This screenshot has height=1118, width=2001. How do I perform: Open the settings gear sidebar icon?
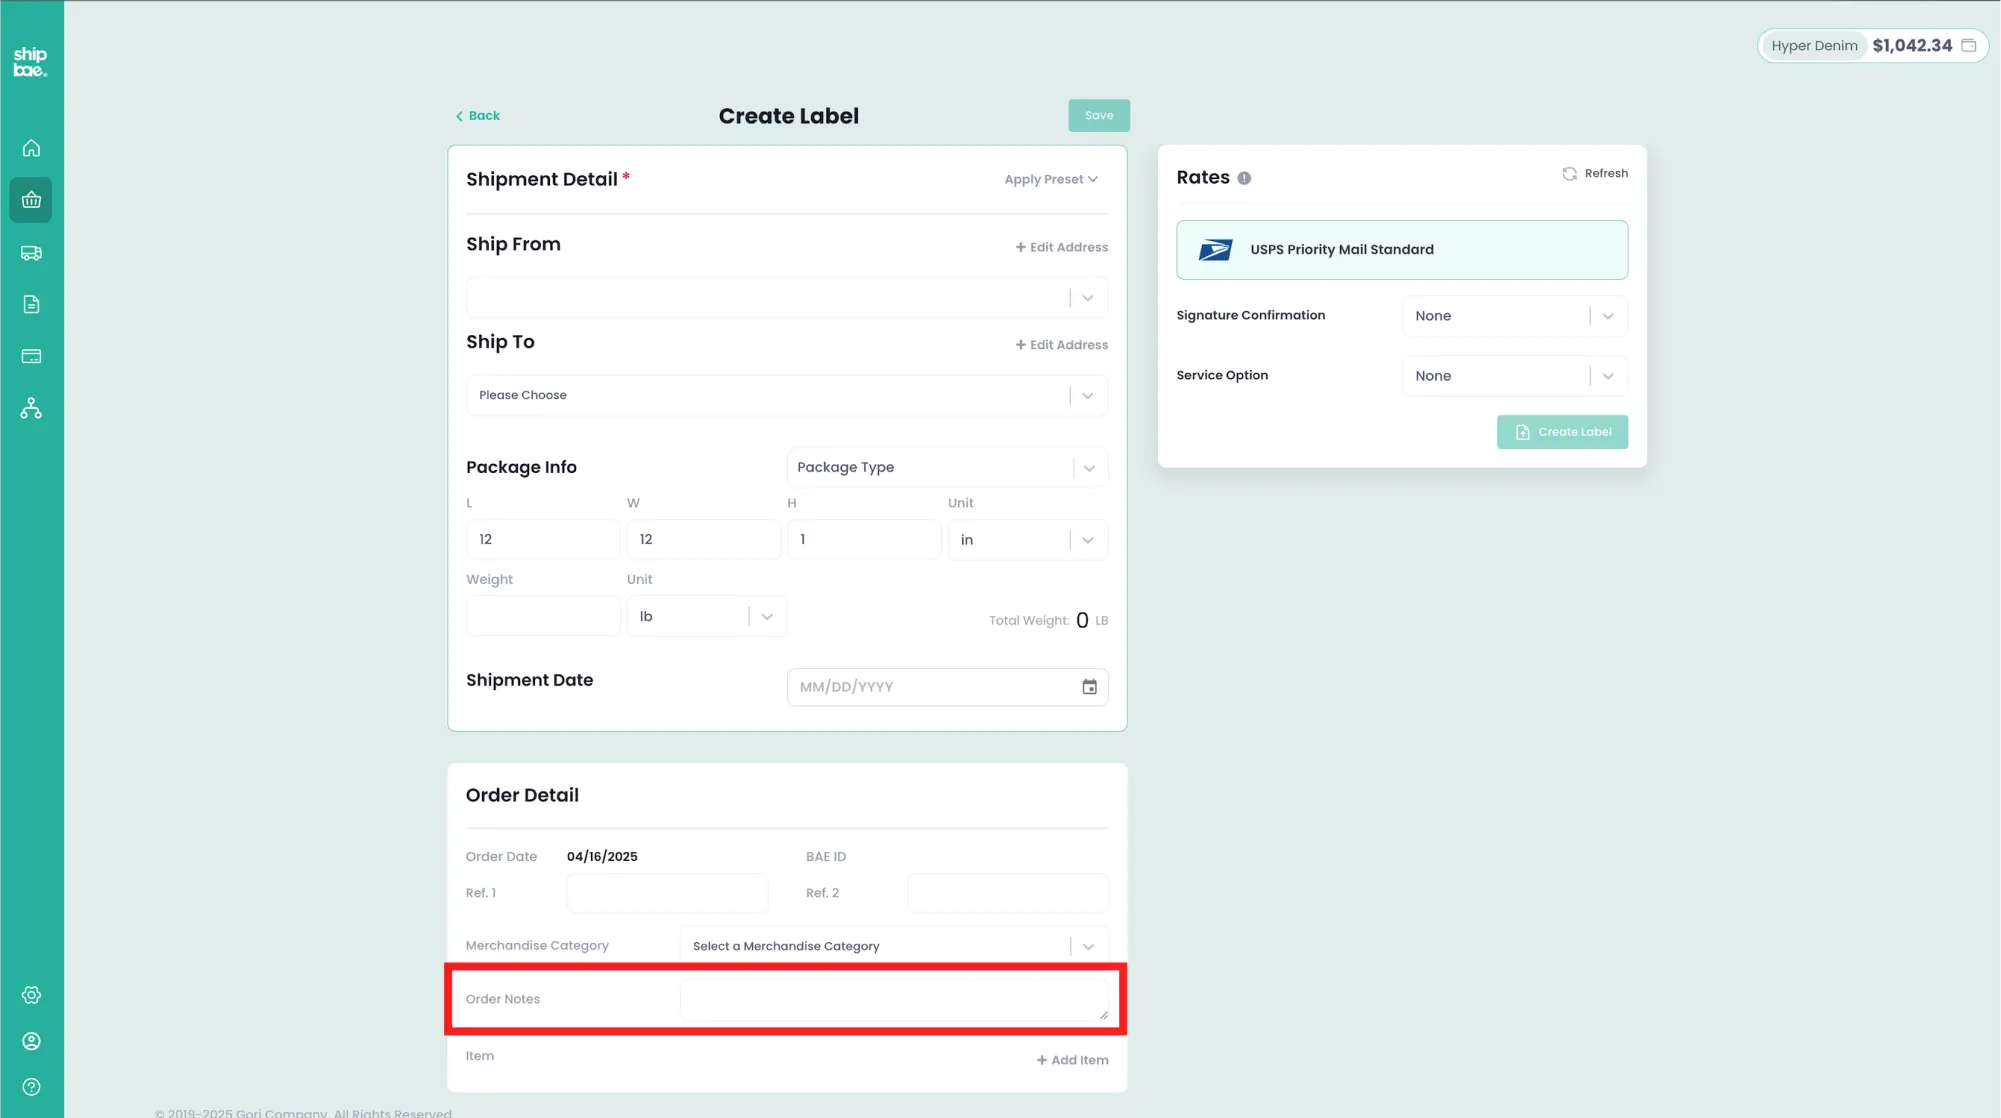pyautogui.click(x=31, y=995)
